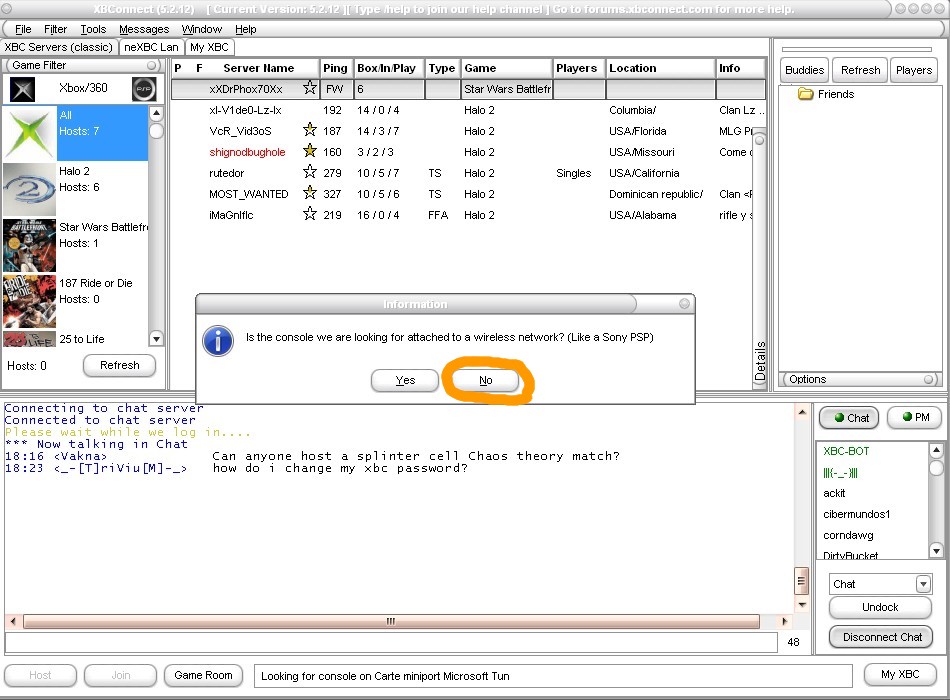
Task: Click the round Information dialog close button
Action: point(684,304)
